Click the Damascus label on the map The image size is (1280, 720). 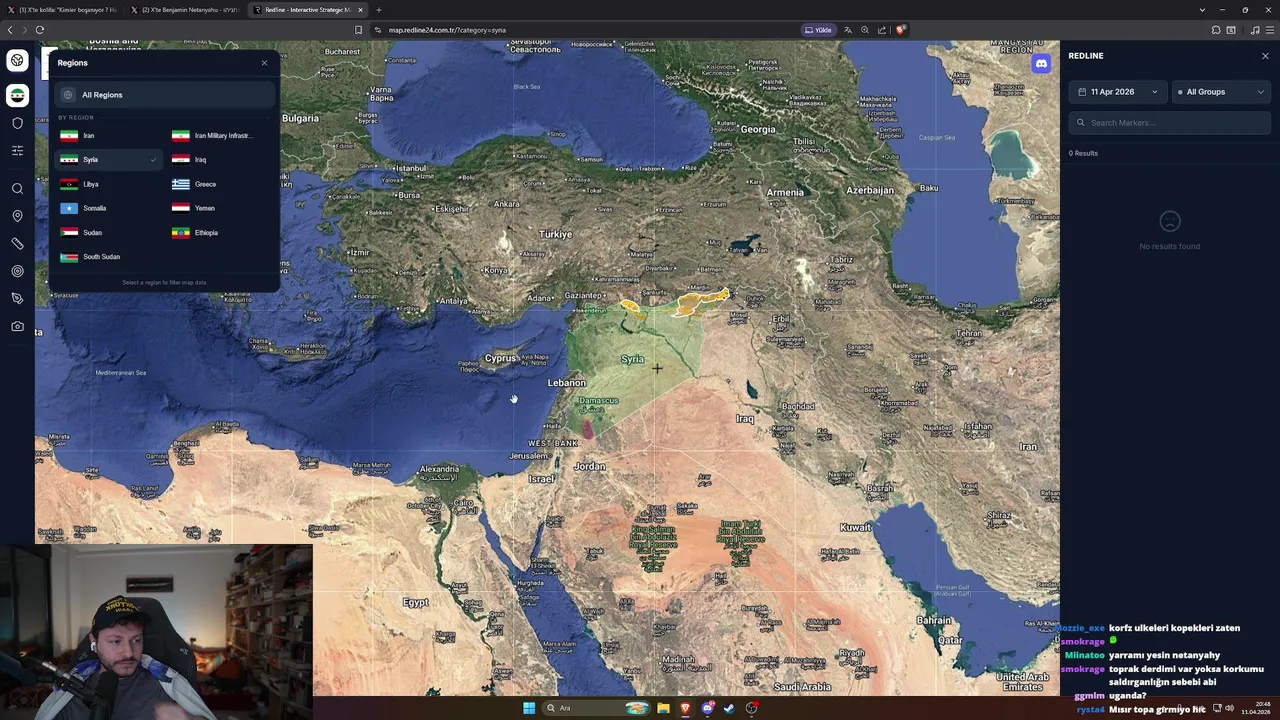[599, 400]
